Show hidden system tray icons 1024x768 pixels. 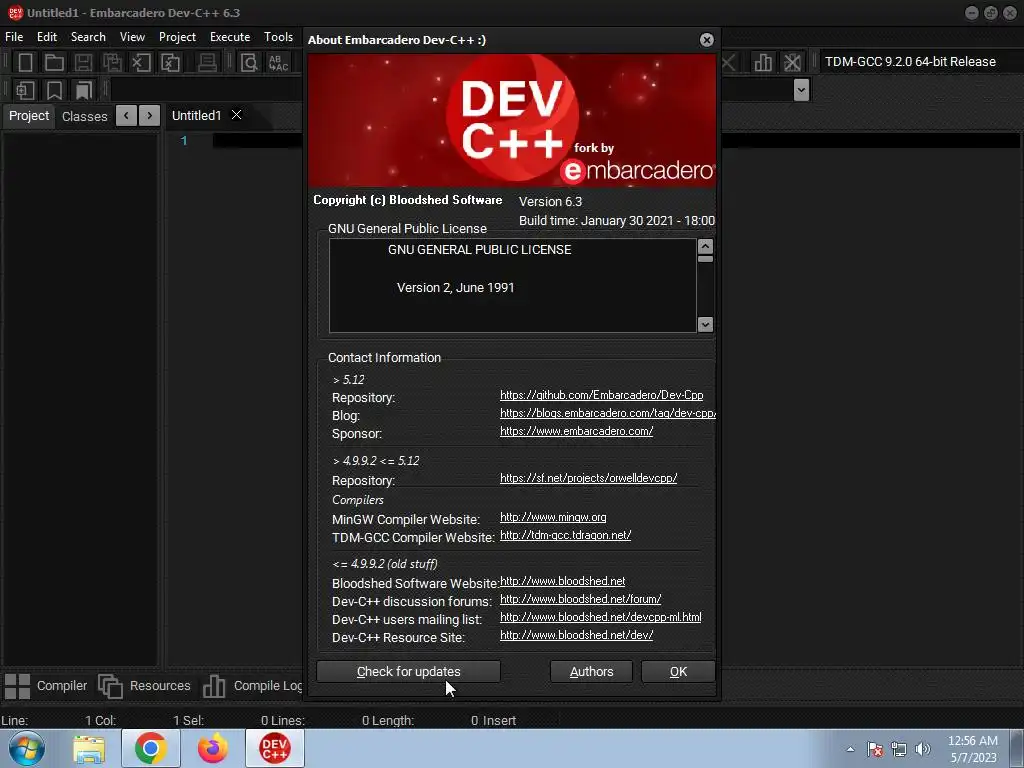(850, 749)
